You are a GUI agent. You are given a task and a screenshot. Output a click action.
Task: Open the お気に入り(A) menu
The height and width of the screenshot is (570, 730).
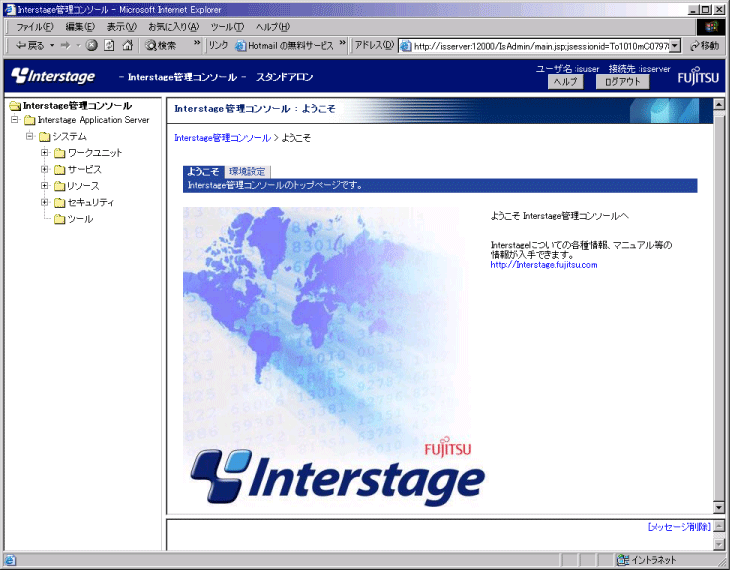click(174, 27)
